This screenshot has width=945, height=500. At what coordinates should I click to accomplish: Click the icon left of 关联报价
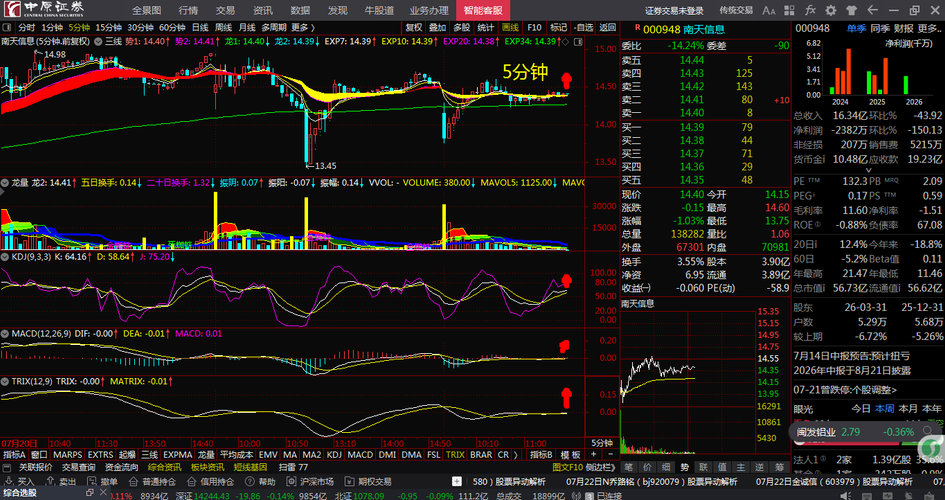coord(7,467)
